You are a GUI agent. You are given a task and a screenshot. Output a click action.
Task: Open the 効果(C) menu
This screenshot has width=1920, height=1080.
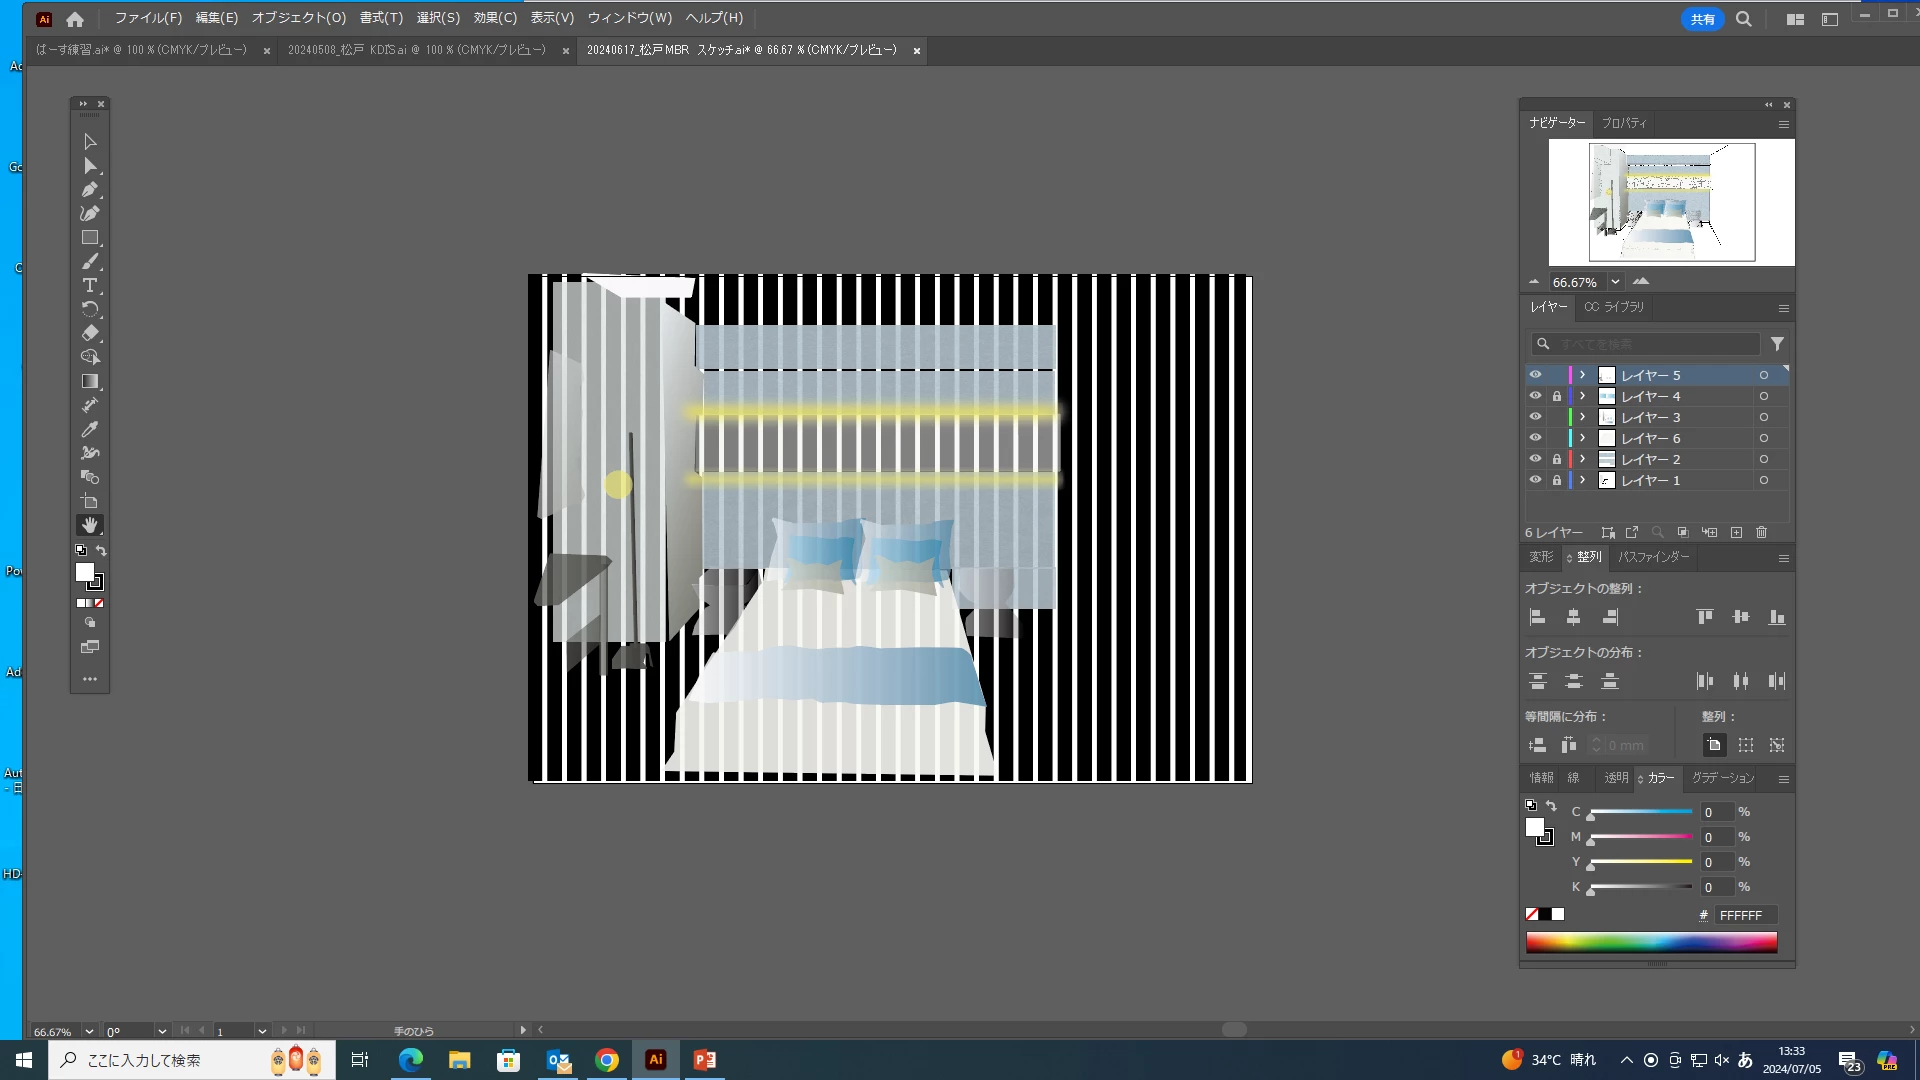[x=495, y=18]
